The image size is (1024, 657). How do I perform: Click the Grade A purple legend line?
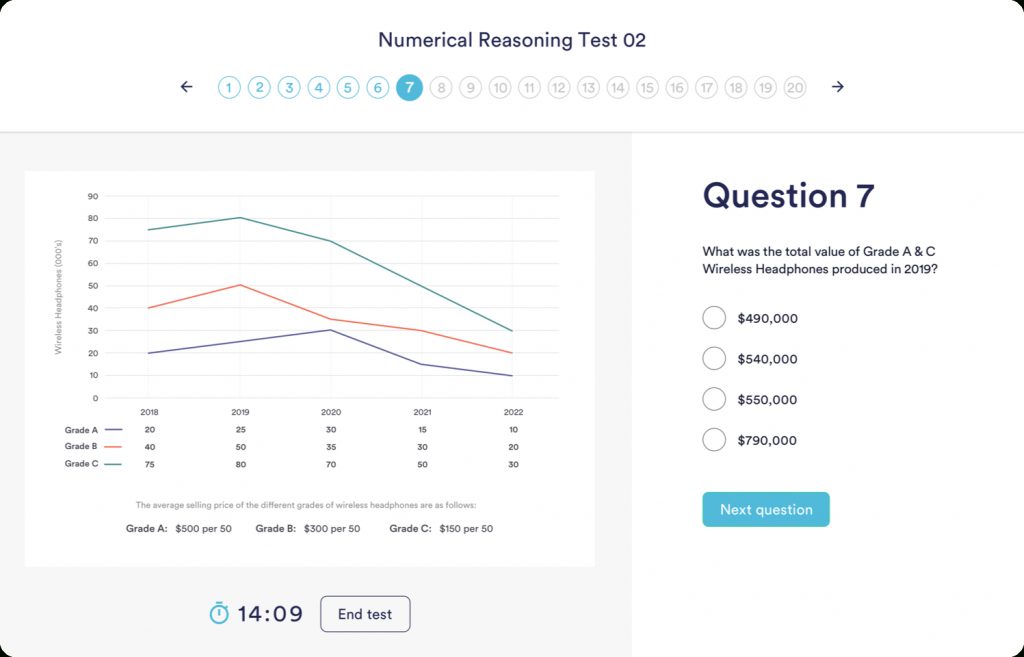[x=112, y=430]
